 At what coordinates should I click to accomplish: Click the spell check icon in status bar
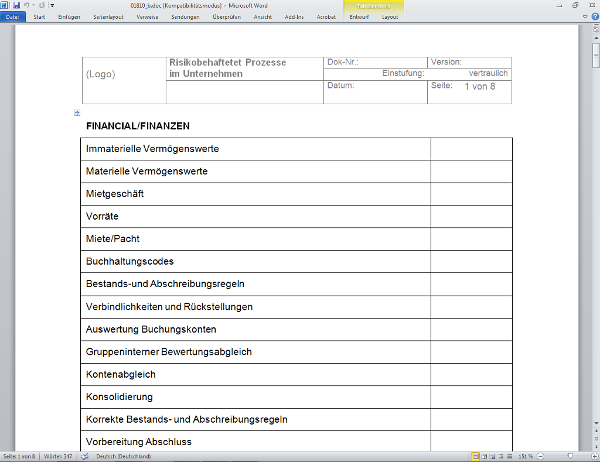pos(85,456)
